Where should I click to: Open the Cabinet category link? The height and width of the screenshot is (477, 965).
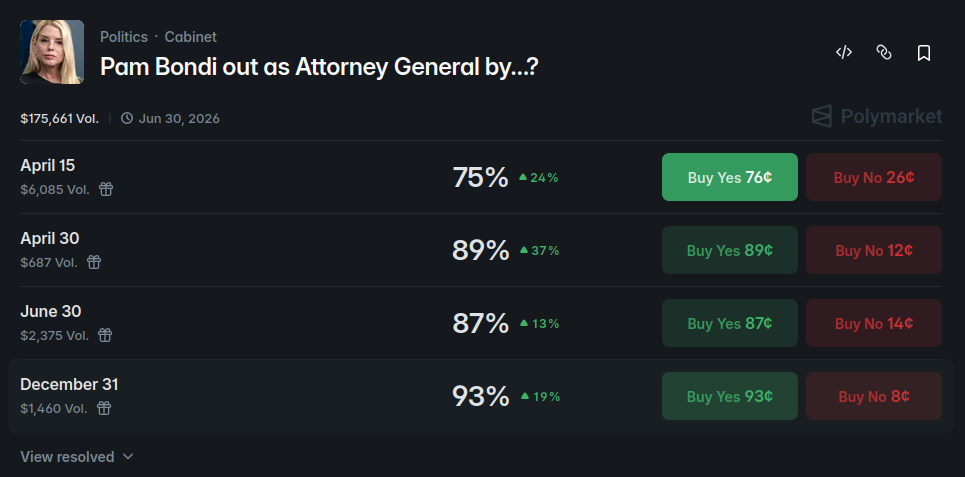[190, 37]
